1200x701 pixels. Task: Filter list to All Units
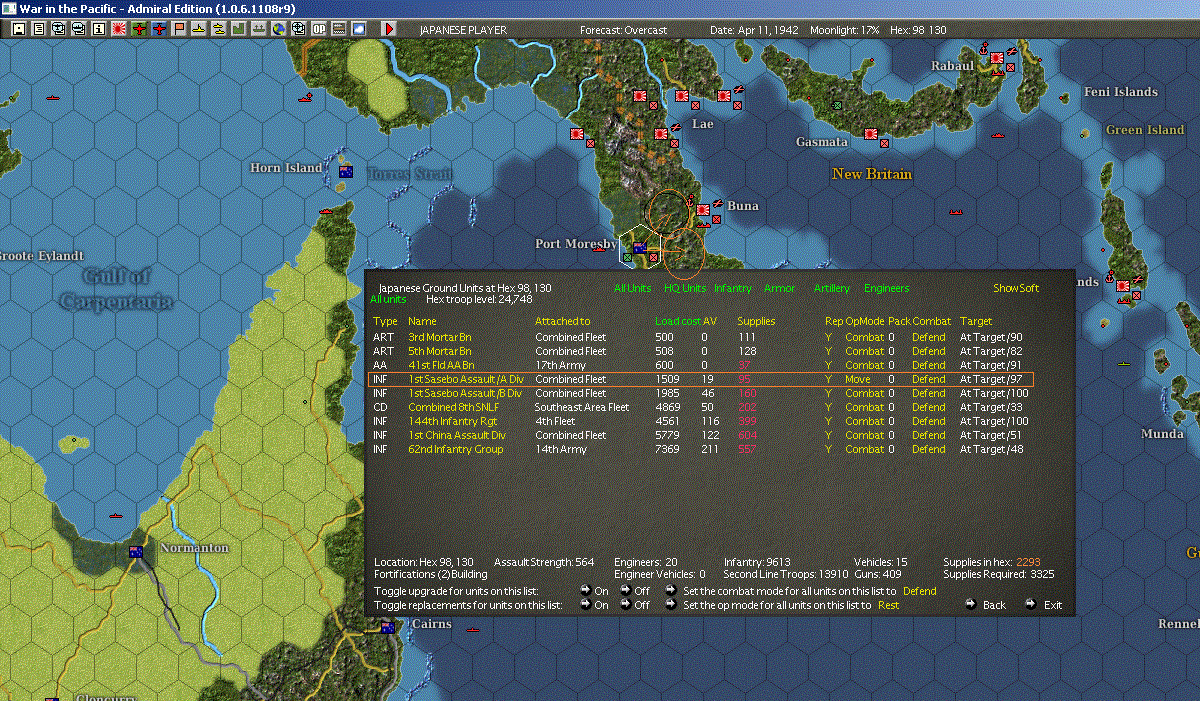click(x=633, y=288)
